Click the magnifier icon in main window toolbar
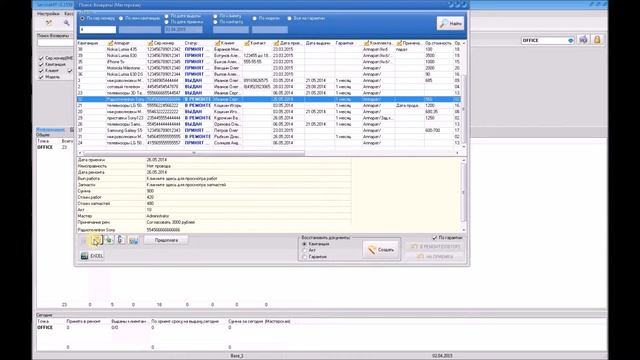This screenshot has width=640, height=360. (66, 23)
